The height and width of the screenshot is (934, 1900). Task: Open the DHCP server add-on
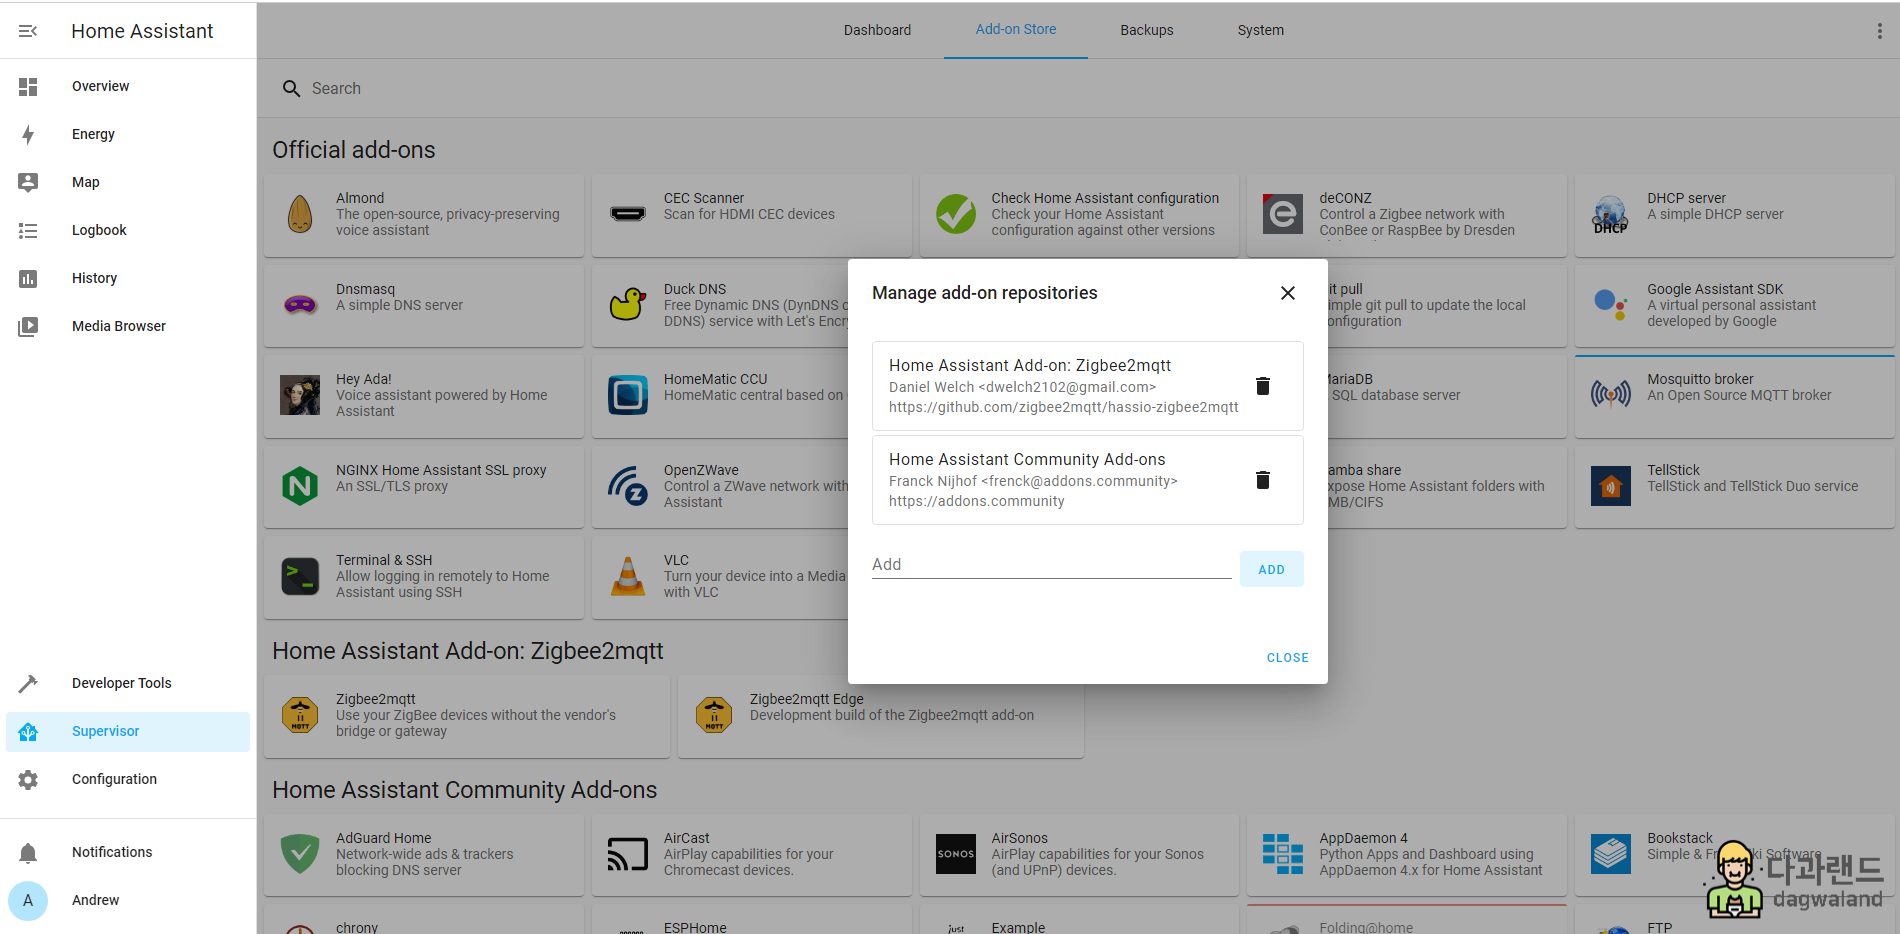[x=1735, y=215]
